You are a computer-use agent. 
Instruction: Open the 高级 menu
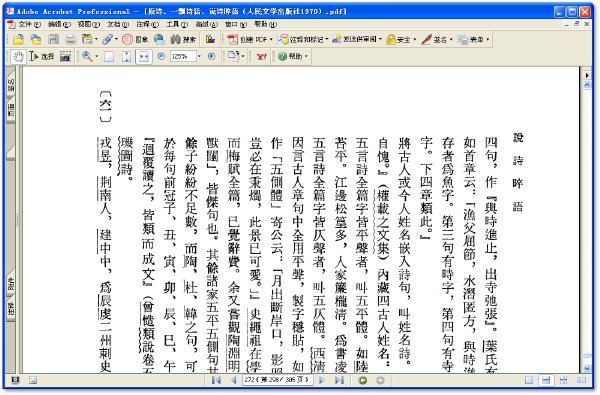tap(207, 24)
